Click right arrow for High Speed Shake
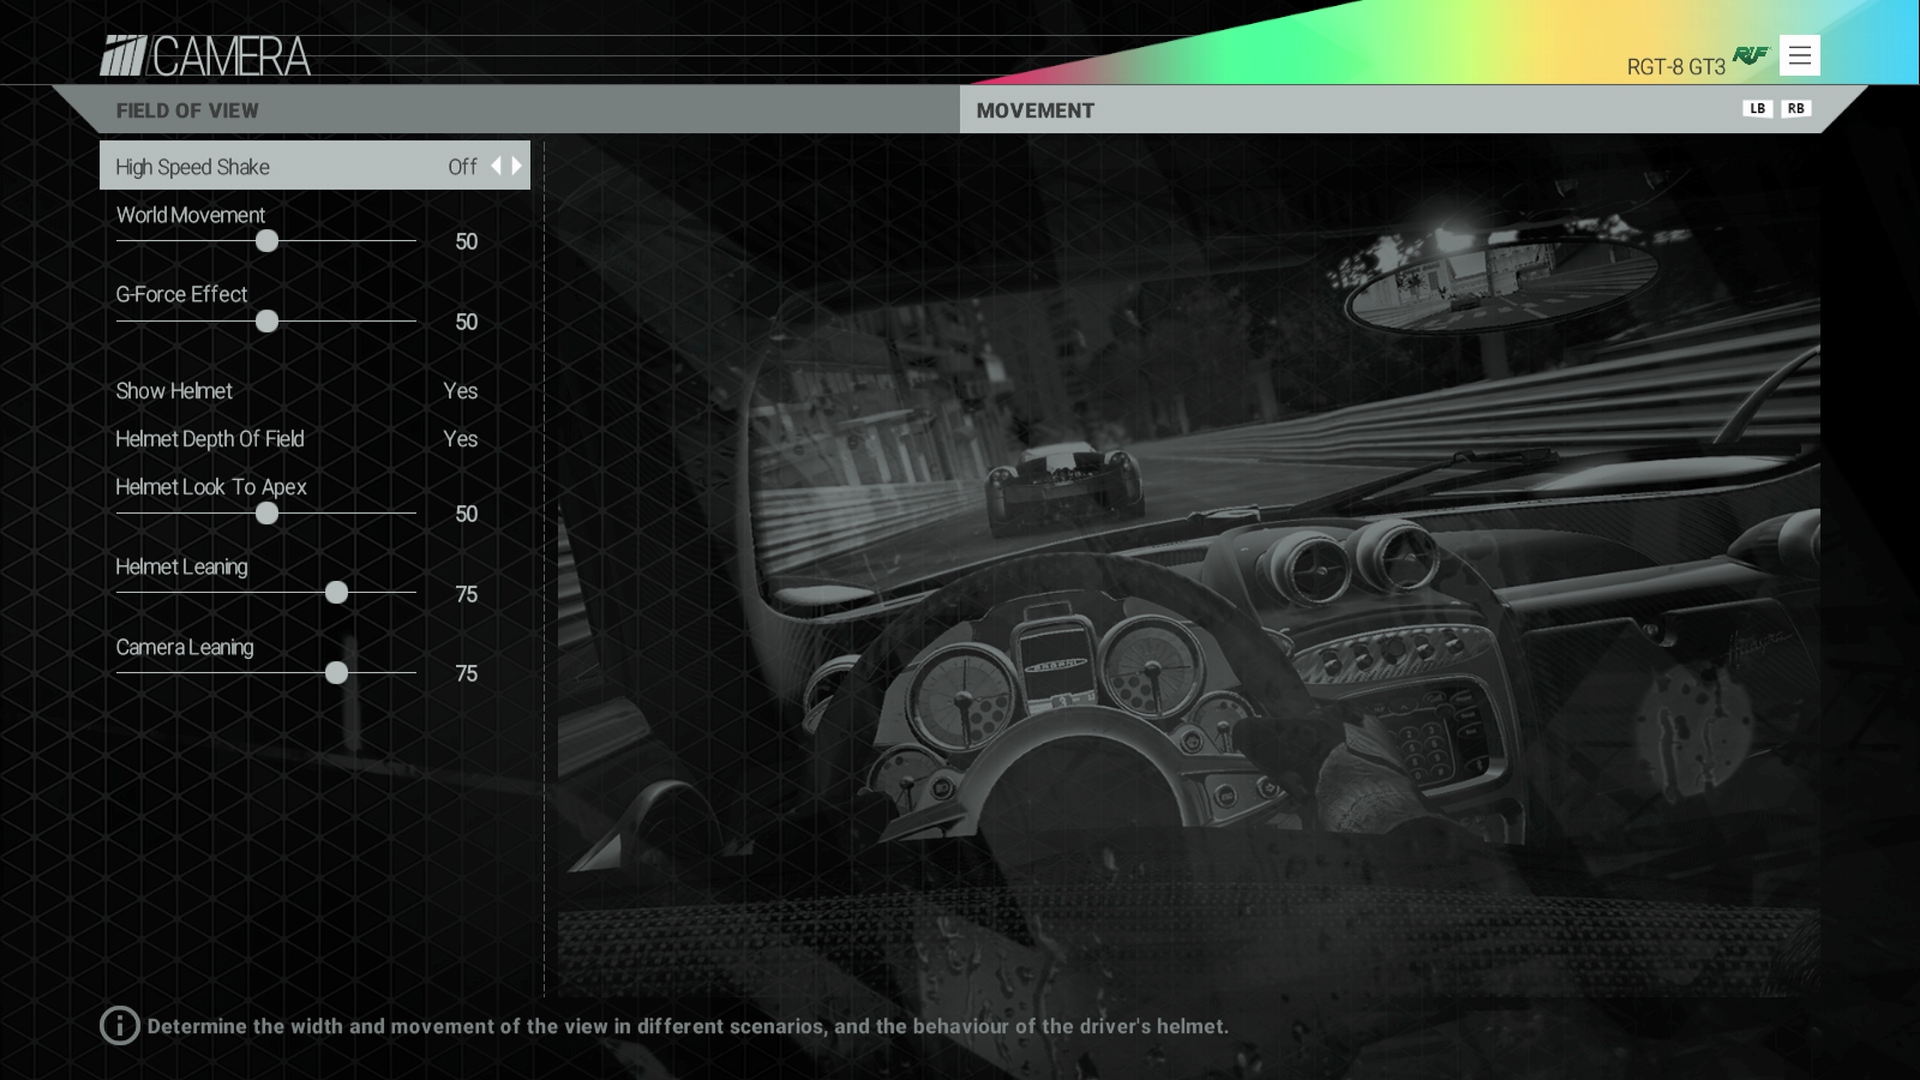 pos(517,166)
